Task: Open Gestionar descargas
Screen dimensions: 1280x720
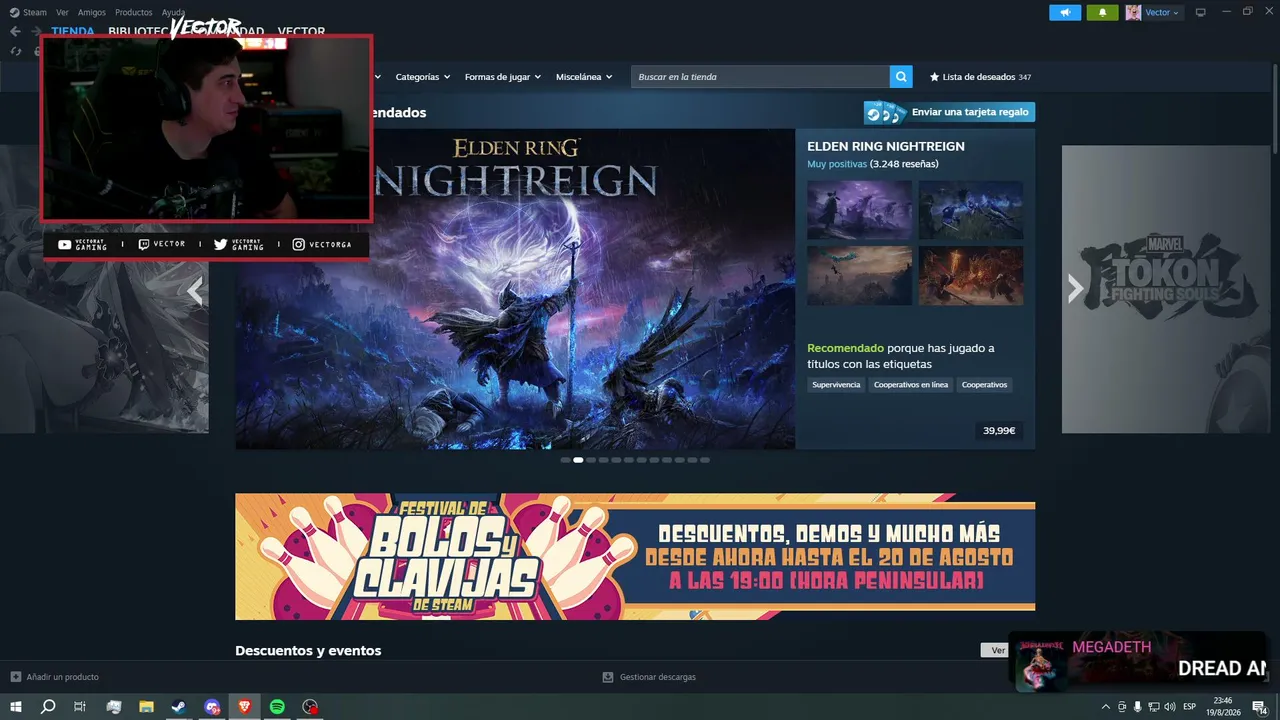Action: pos(658,677)
